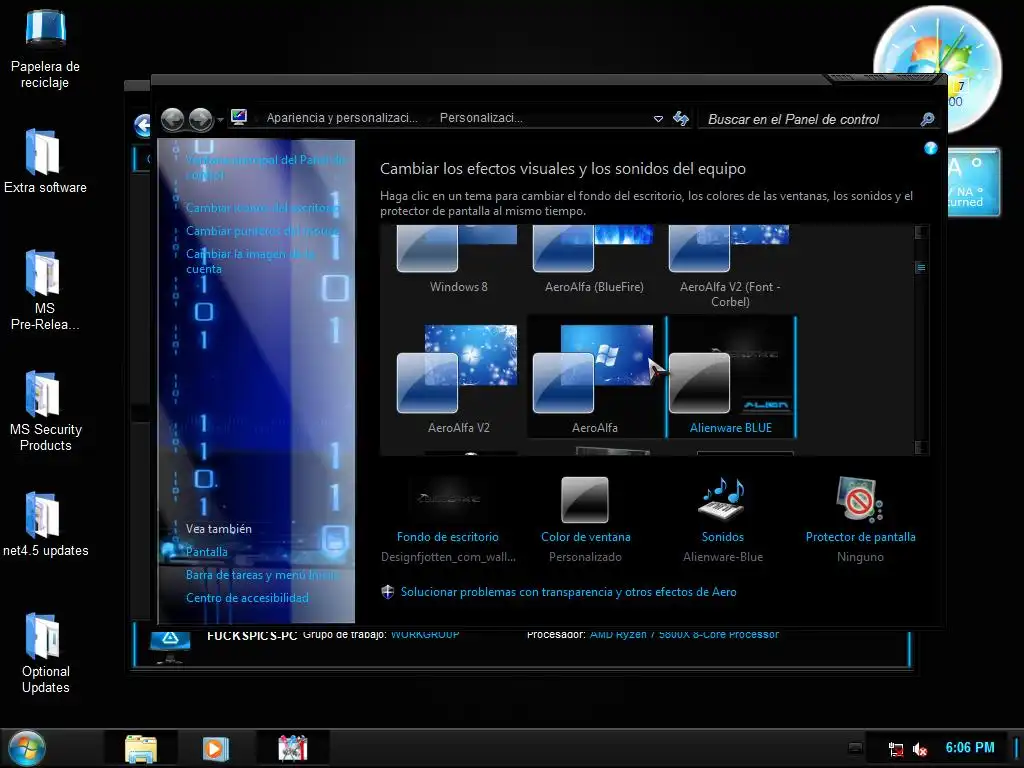Open the Extra software folder icon
Viewport: 1024px width, 768px height.
[45, 161]
